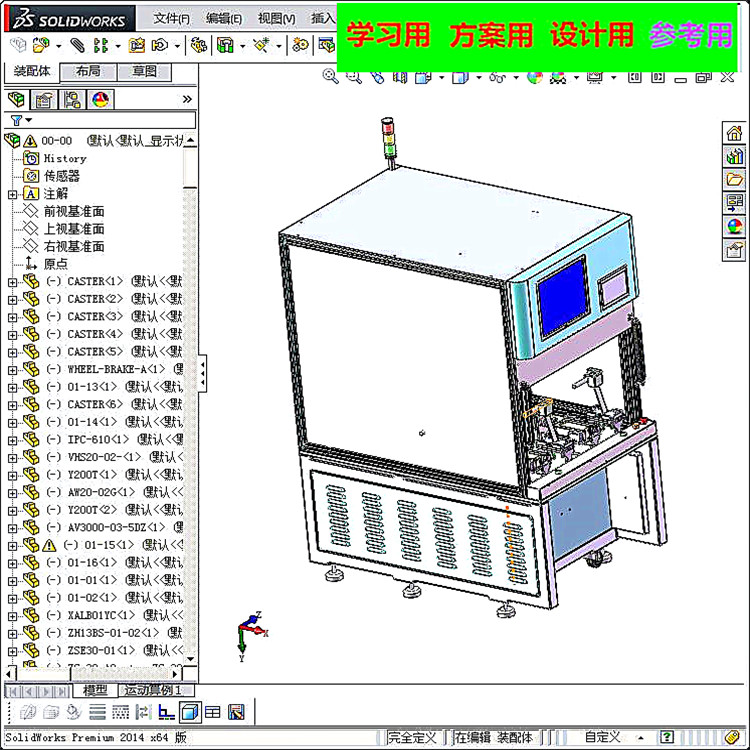
Task: Expand the 注解 annotations folder
Action: (12, 194)
